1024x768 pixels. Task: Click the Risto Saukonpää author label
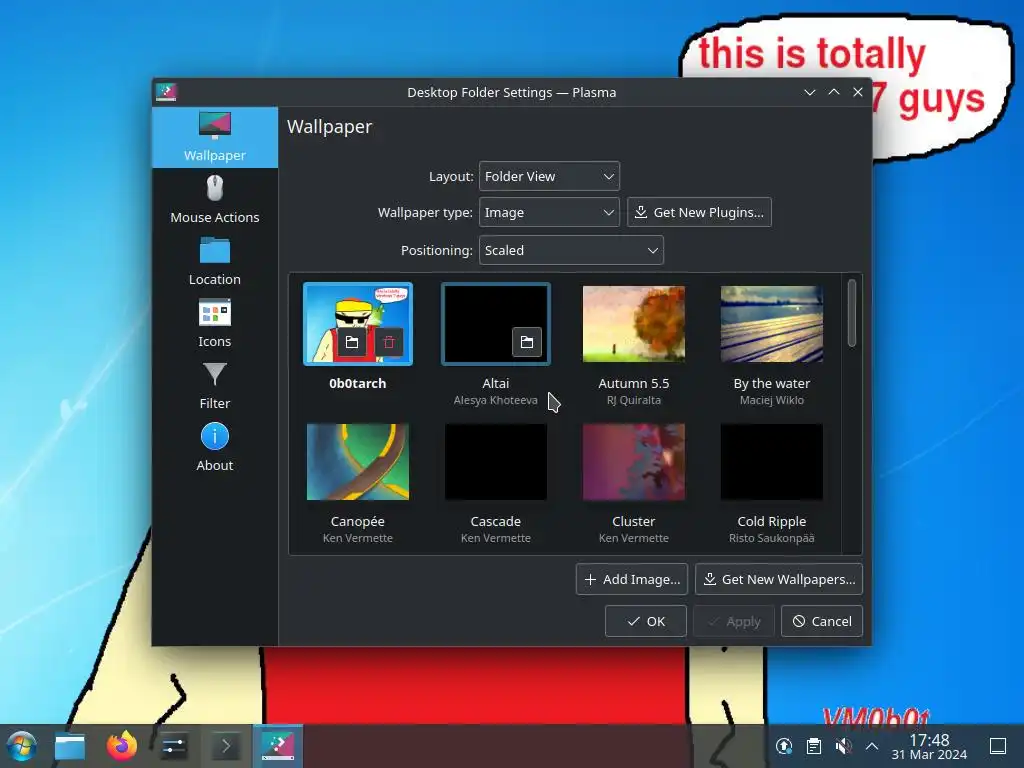click(x=771, y=538)
